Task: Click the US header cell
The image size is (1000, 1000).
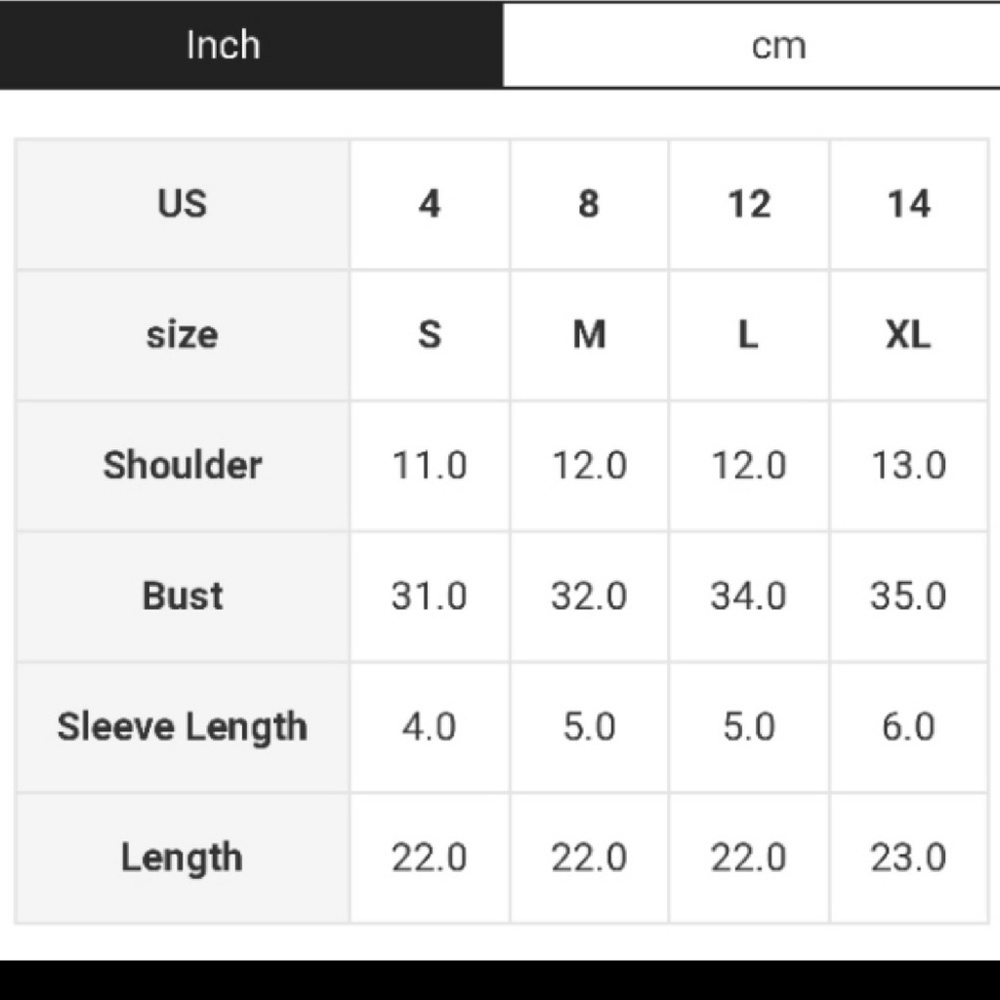Action: tap(182, 204)
